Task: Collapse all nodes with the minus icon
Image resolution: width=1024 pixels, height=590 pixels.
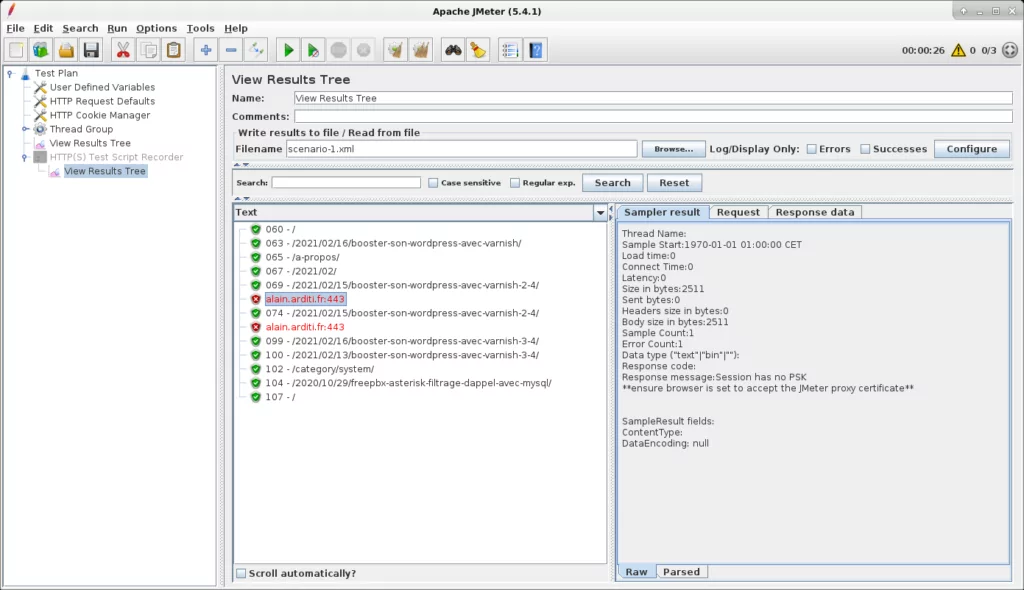Action: point(231,50)
